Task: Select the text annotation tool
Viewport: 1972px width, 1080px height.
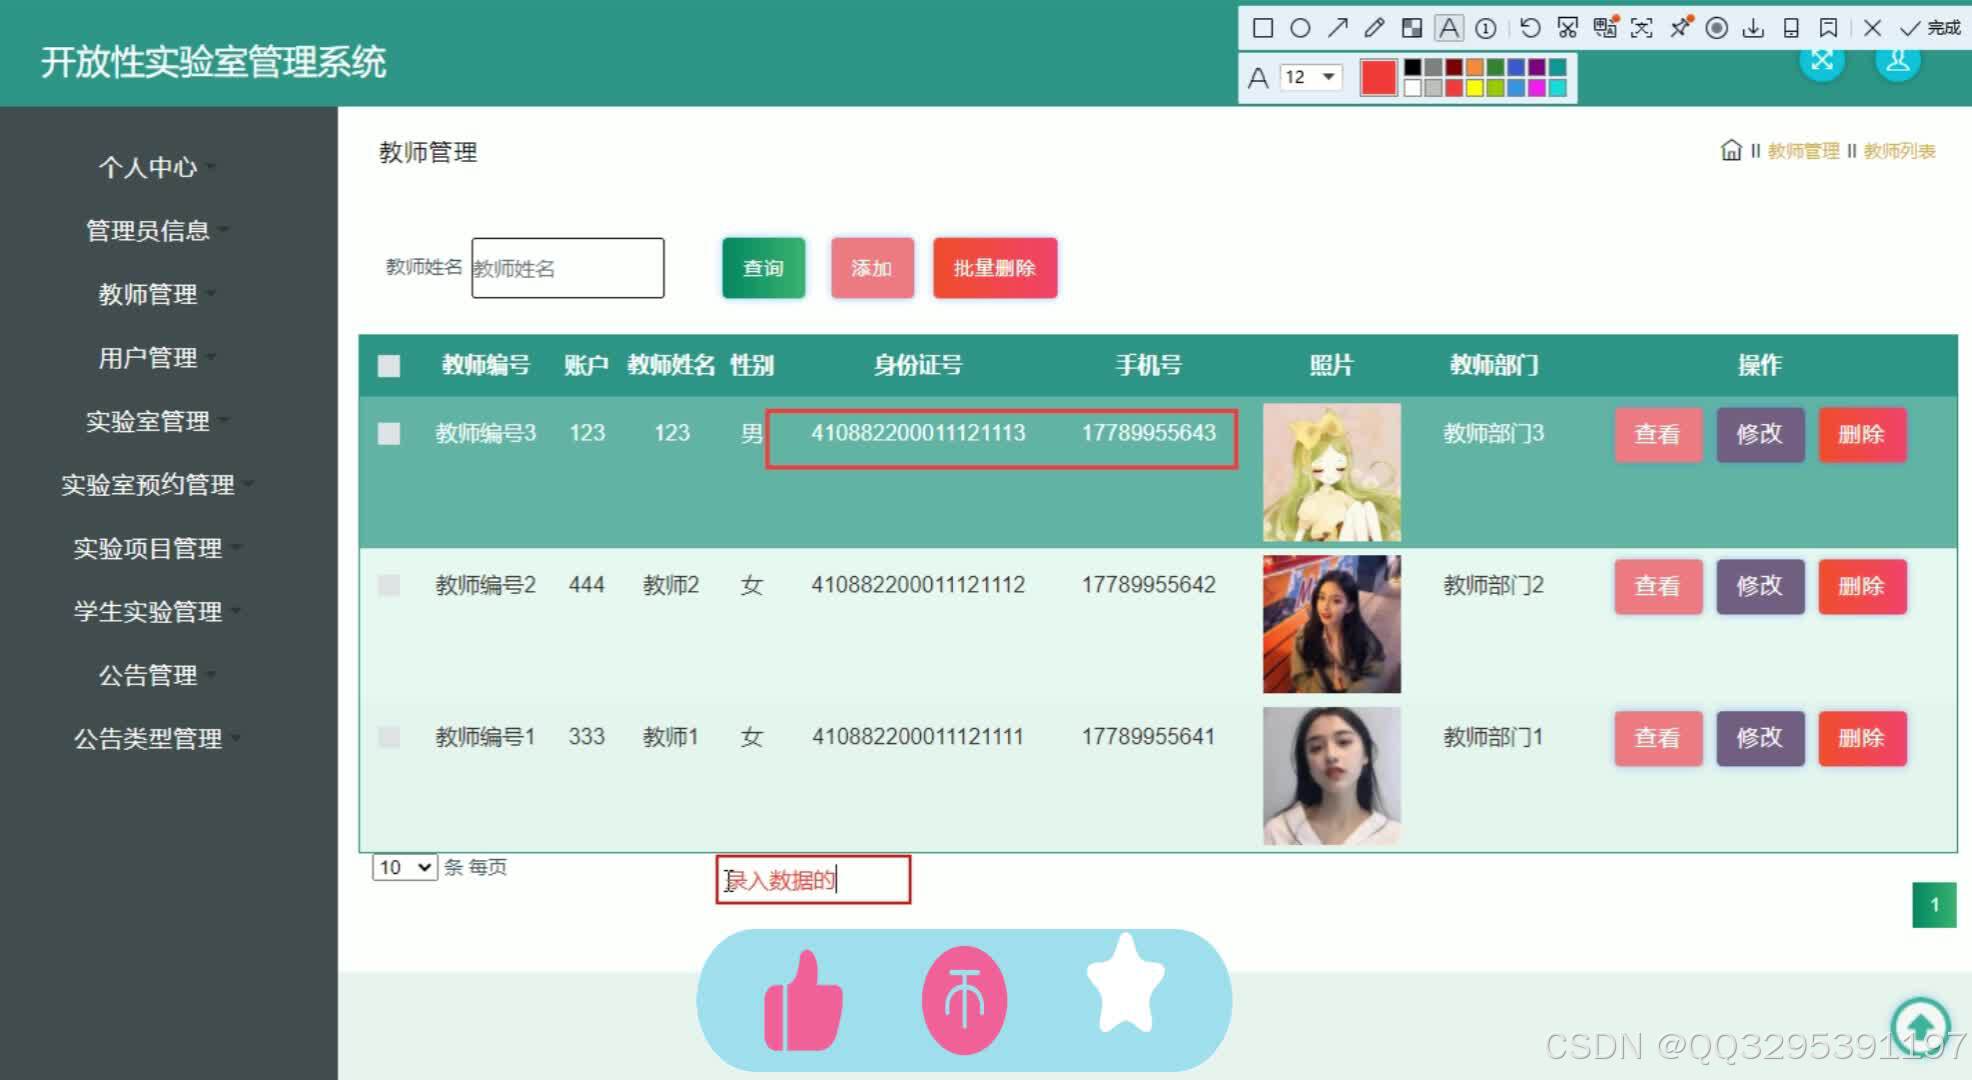Action: (1449, 28)
